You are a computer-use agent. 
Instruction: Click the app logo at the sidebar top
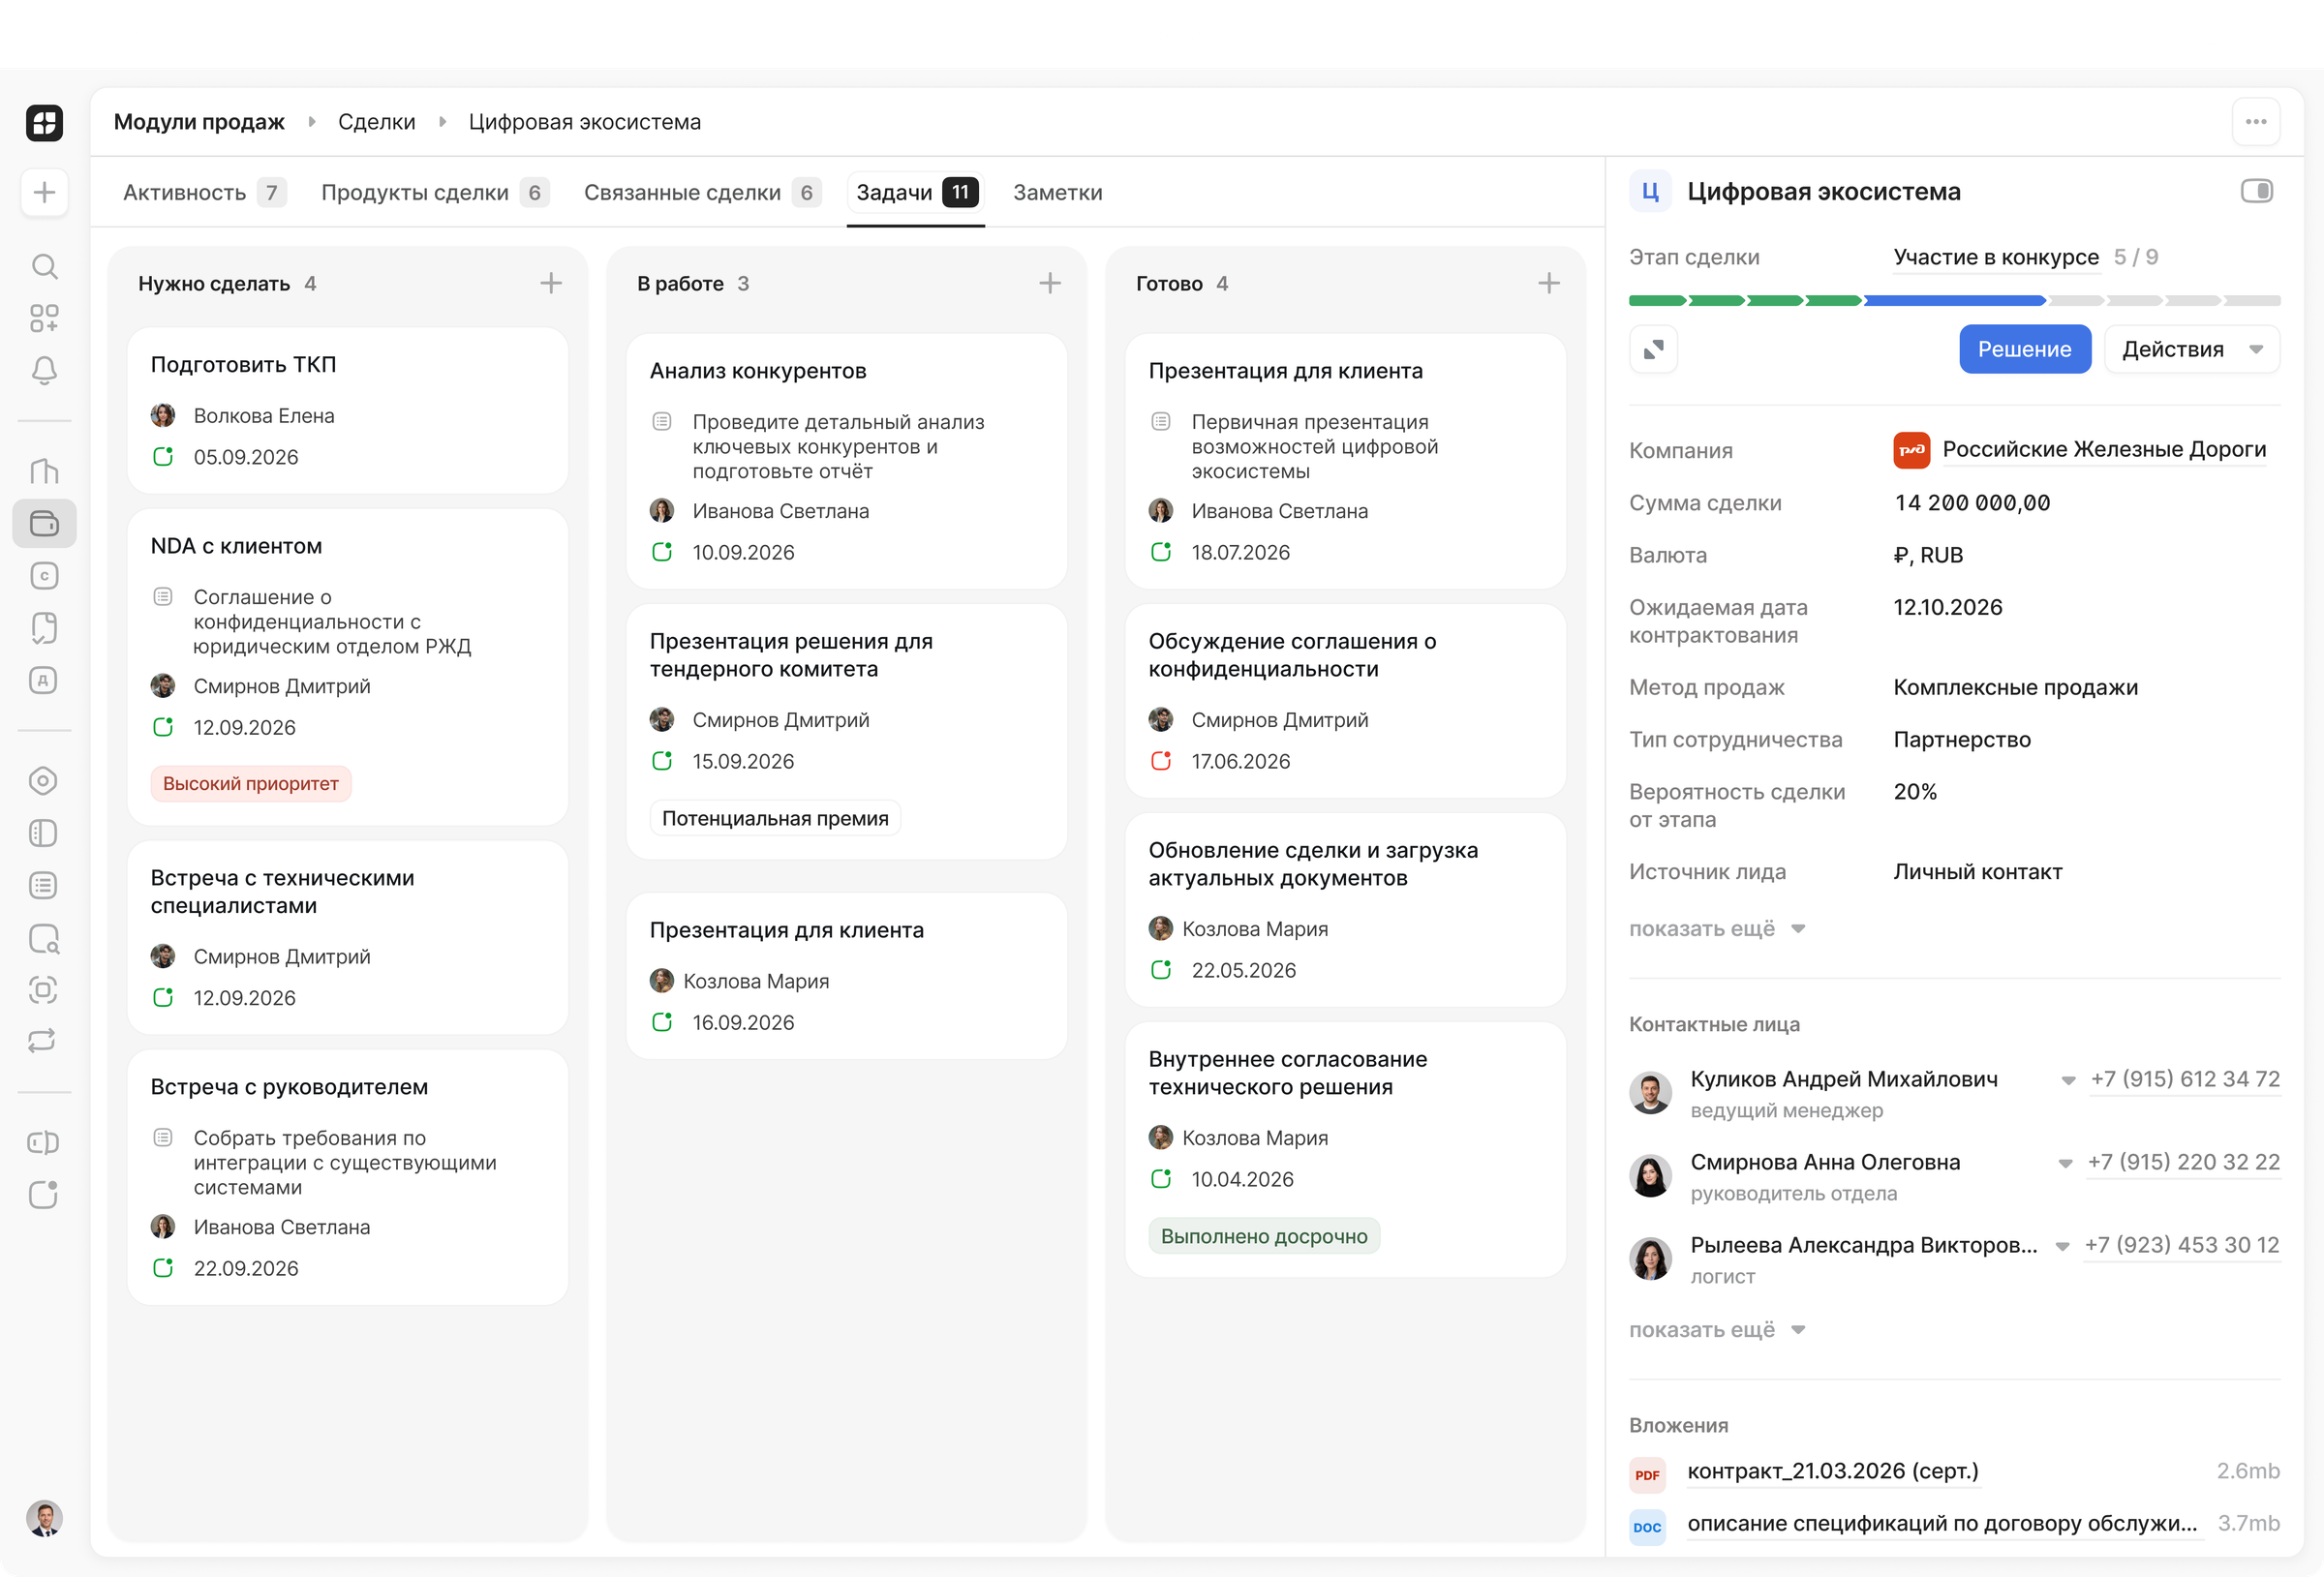point(44,122)
